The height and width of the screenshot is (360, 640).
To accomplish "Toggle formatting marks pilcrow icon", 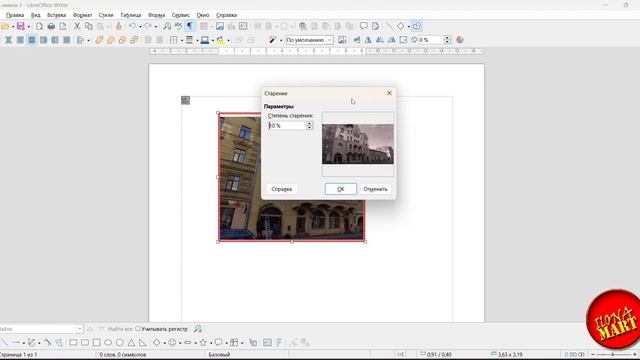I will point(190,27).
